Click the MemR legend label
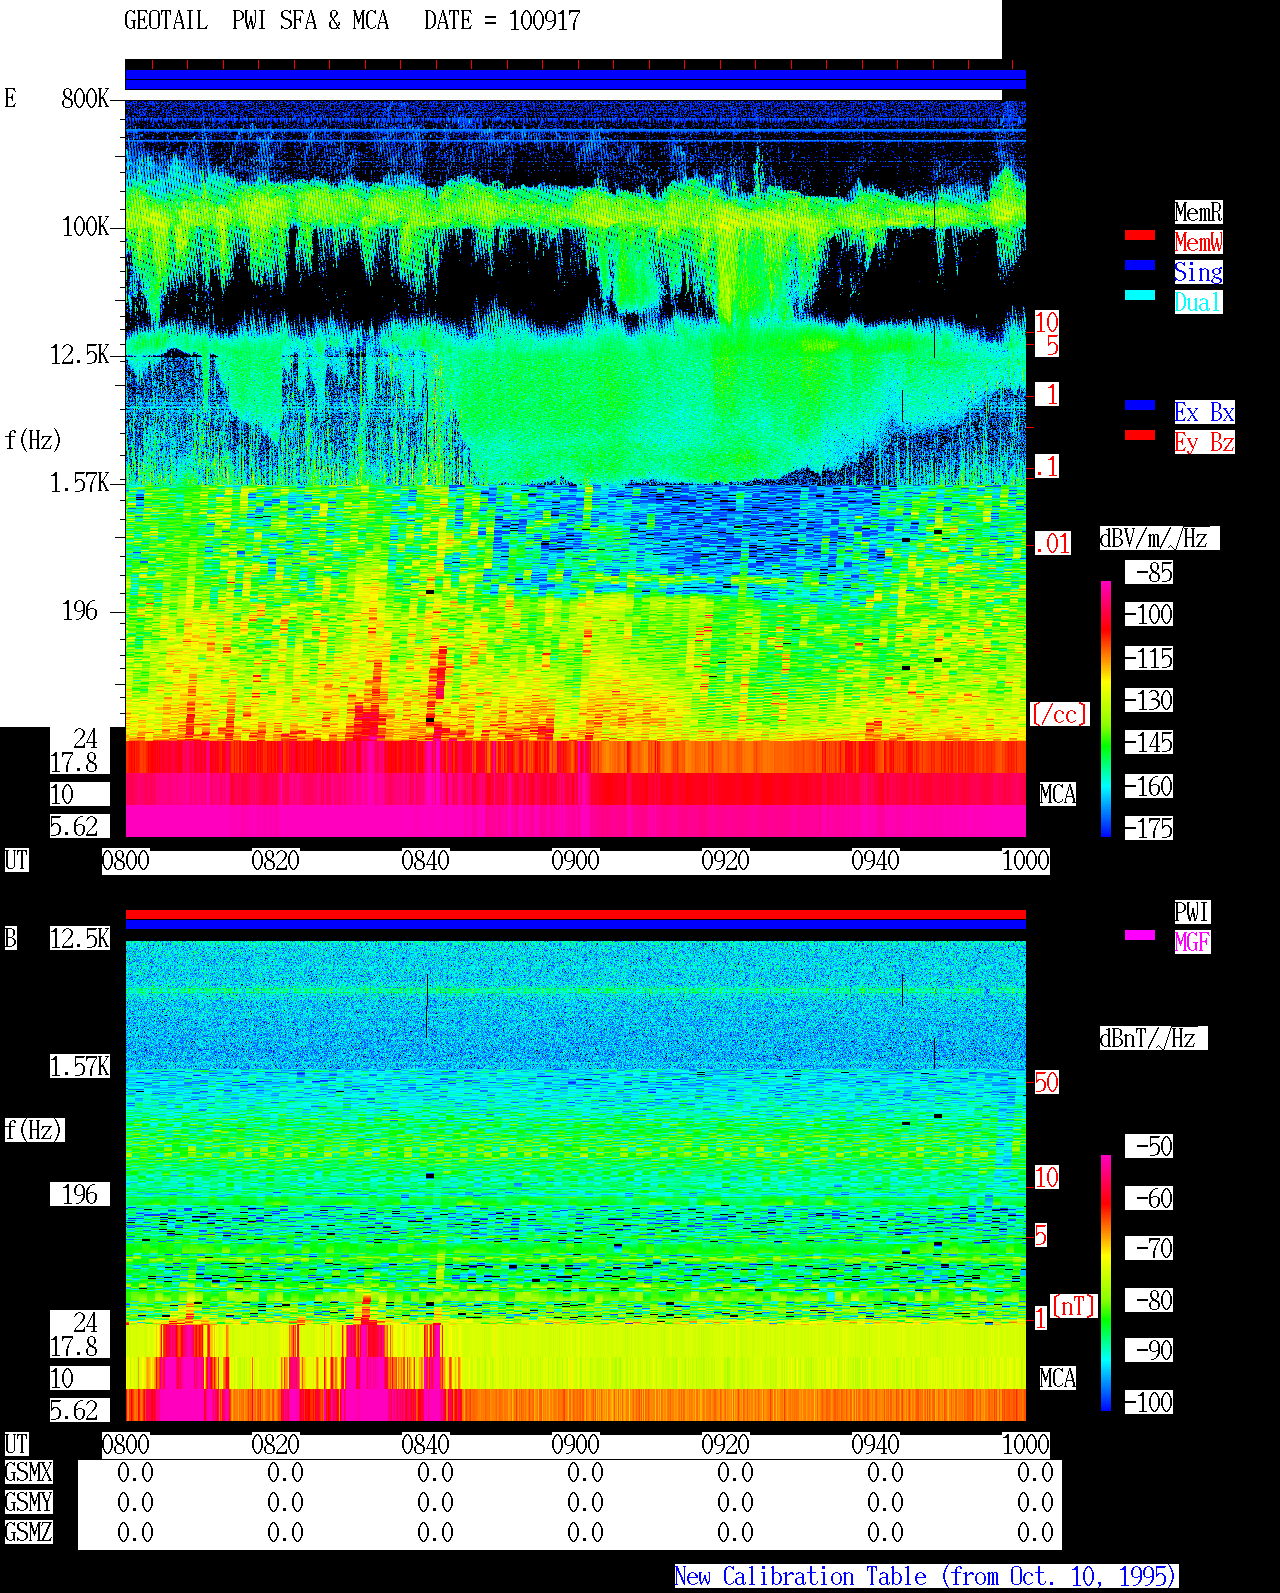Image resolution: width=1280 pixels, height=1593 pixels. [1198, 212]
